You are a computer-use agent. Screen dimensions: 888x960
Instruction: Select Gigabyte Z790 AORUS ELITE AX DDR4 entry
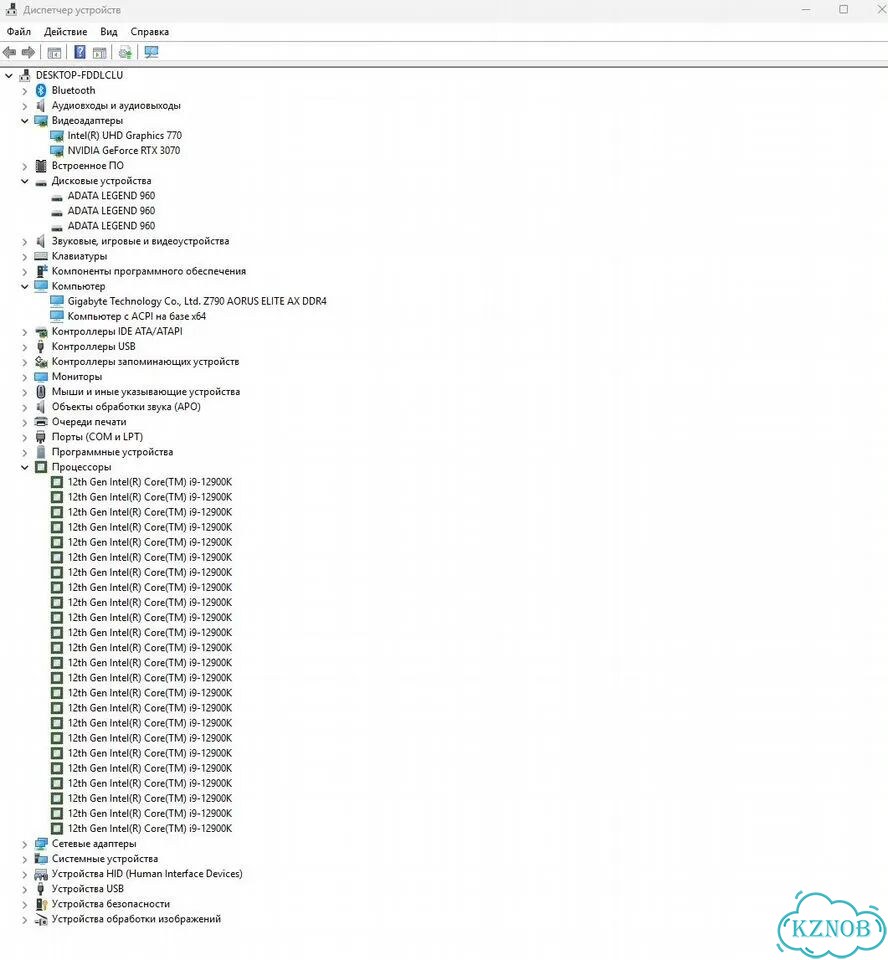coord(197,301)
